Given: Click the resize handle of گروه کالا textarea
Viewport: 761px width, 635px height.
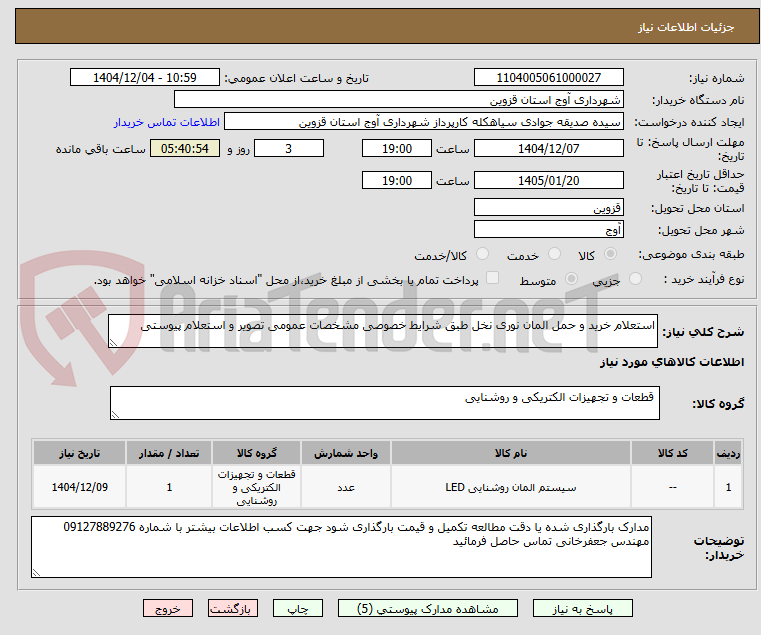Looking at the screenshot, I should 116,415.
